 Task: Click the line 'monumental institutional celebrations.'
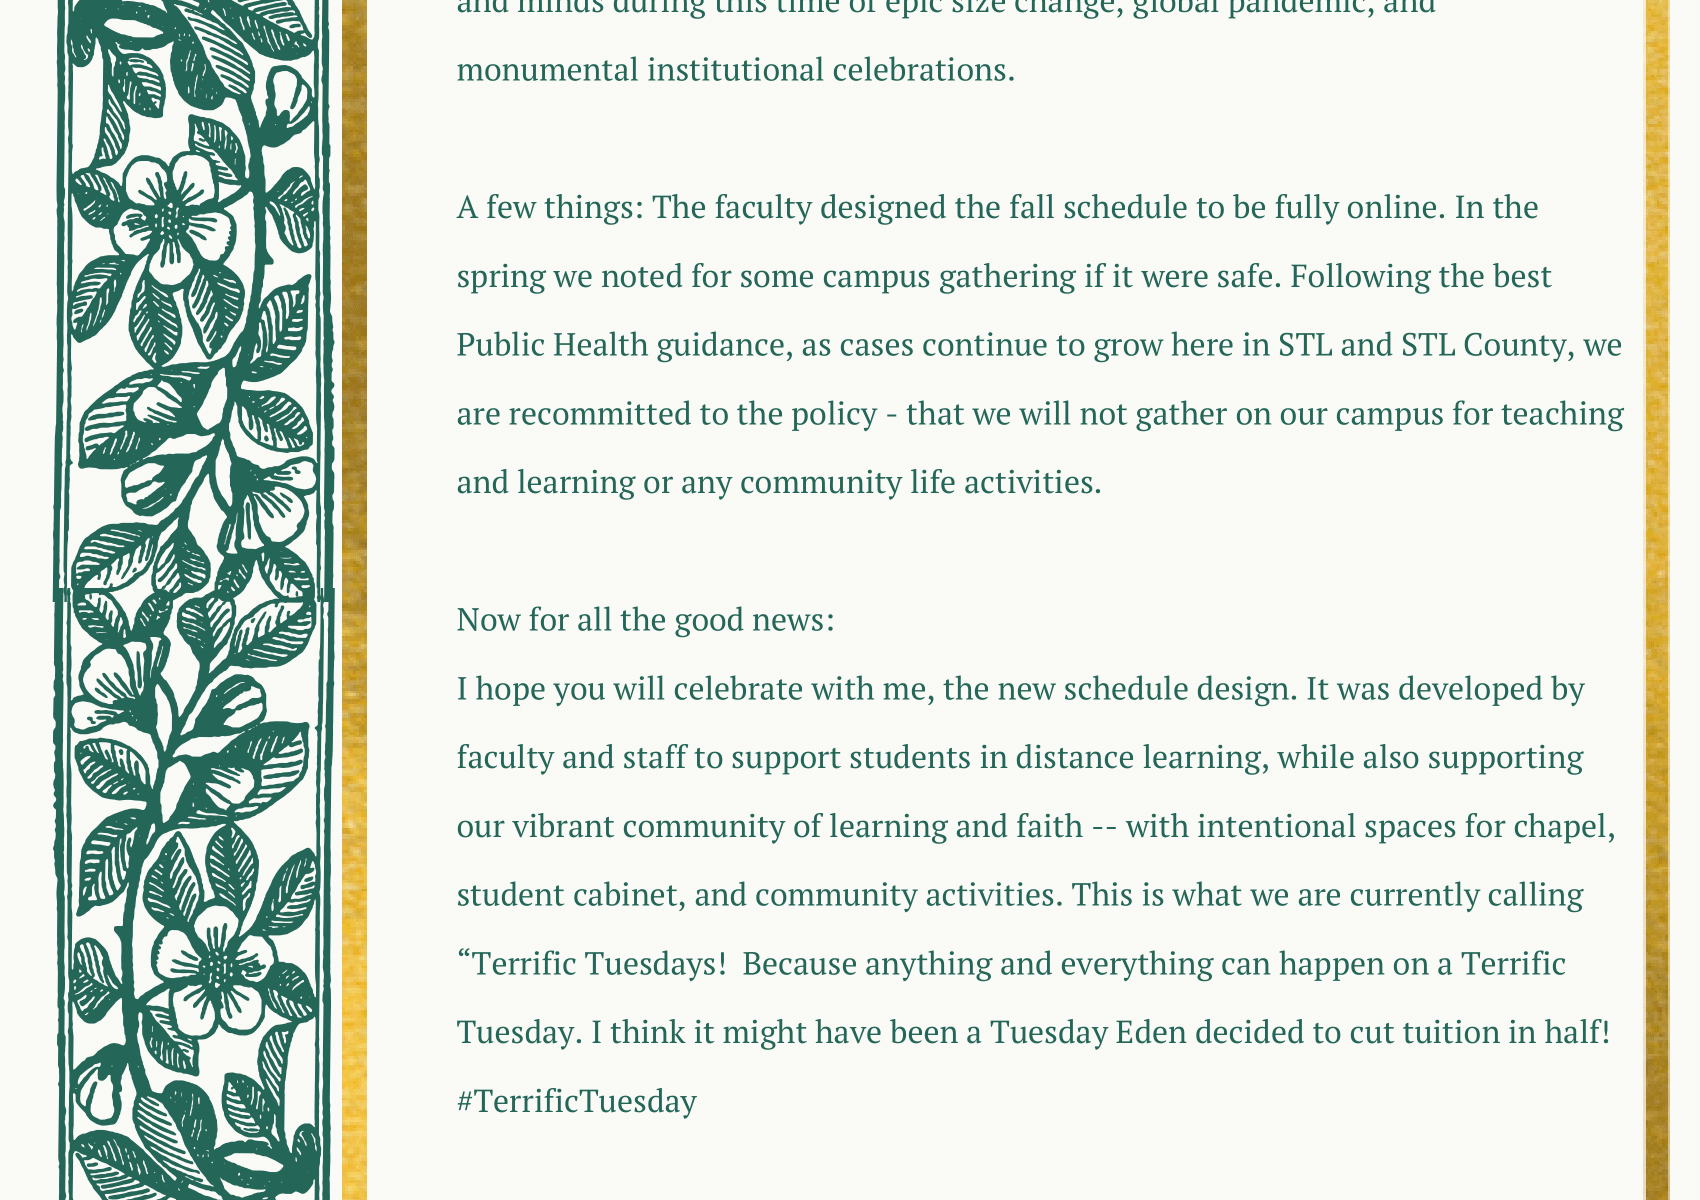tap(735, 70)
